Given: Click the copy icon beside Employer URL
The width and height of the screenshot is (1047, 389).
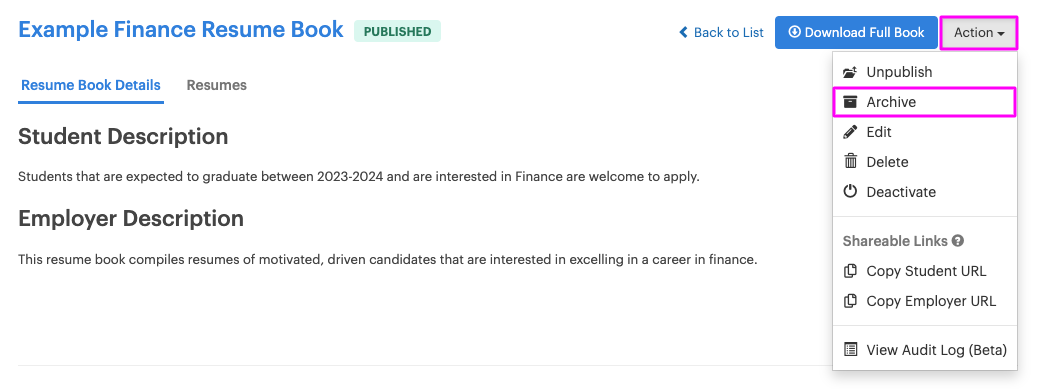Looking at the screenshot, I should [x=850, y=301].
